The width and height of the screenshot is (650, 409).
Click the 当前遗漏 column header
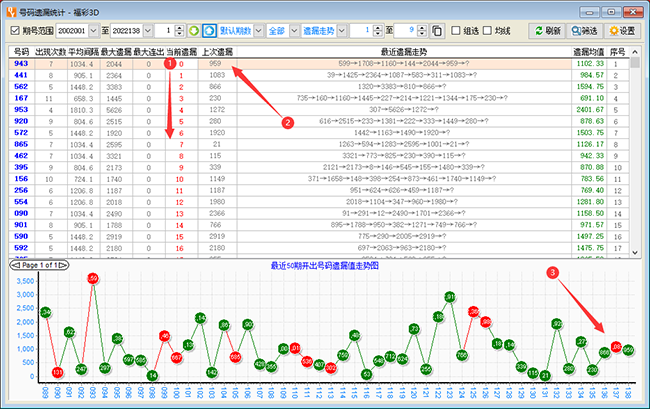[180, 50]
